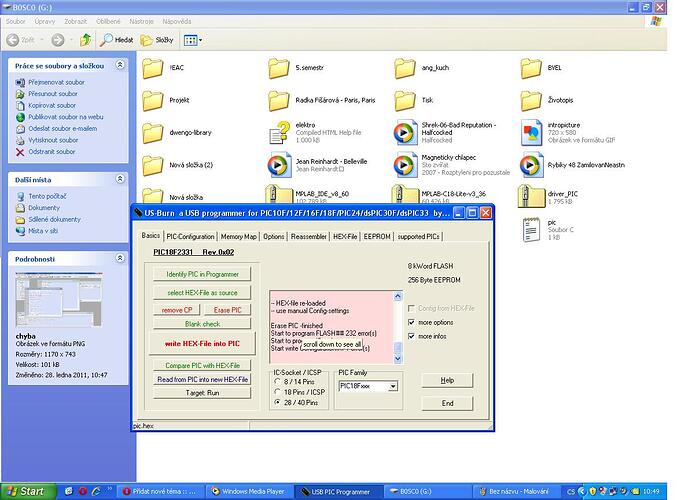Viewport: 677px width, 500px height.
Task: Click the Help button in US-Burn
Action: pos(447,380)
